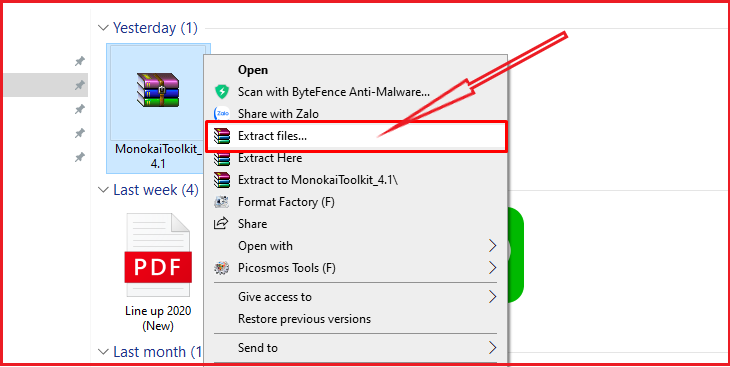Expand the Open with submenu arrow
Image resolution: width=730 pixels, height=367 pixels.
492,245
